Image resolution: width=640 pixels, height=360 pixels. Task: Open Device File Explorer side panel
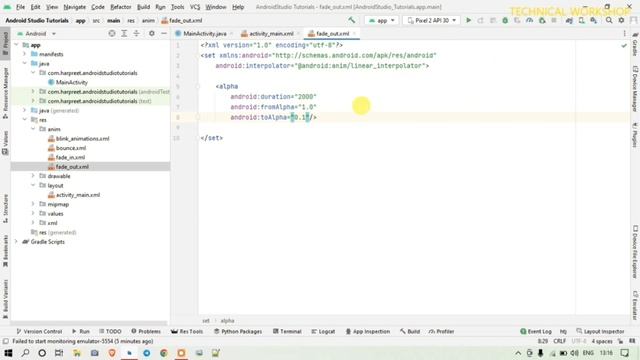pyautogui.click(x=635, y=252)
